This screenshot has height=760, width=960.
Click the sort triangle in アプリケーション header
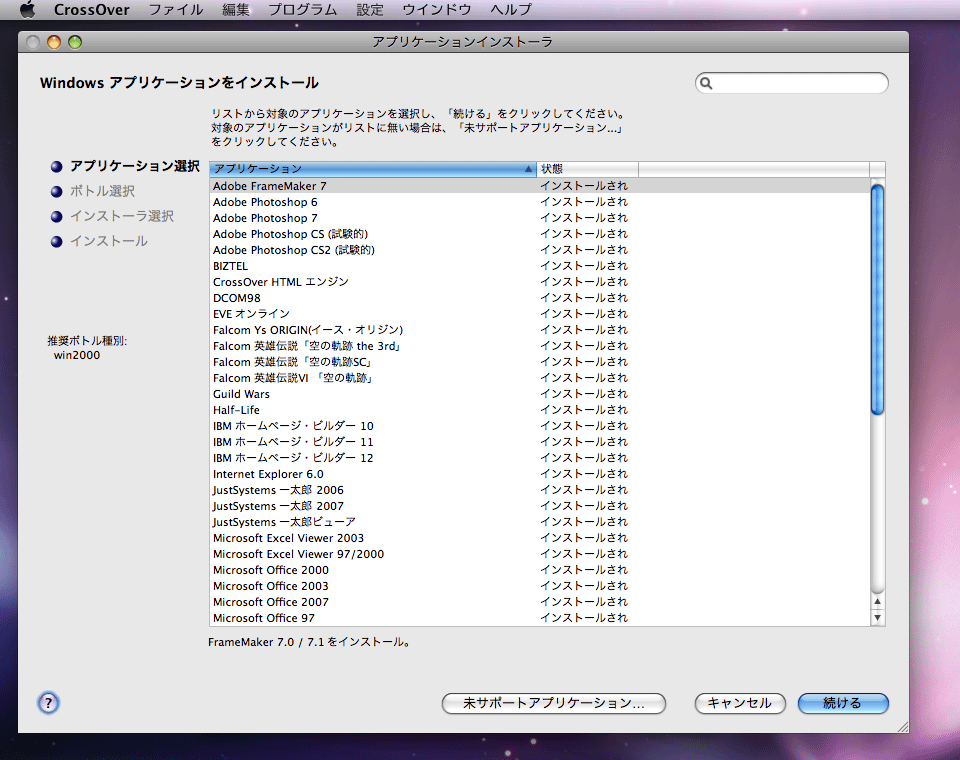[x=528, y=168]
